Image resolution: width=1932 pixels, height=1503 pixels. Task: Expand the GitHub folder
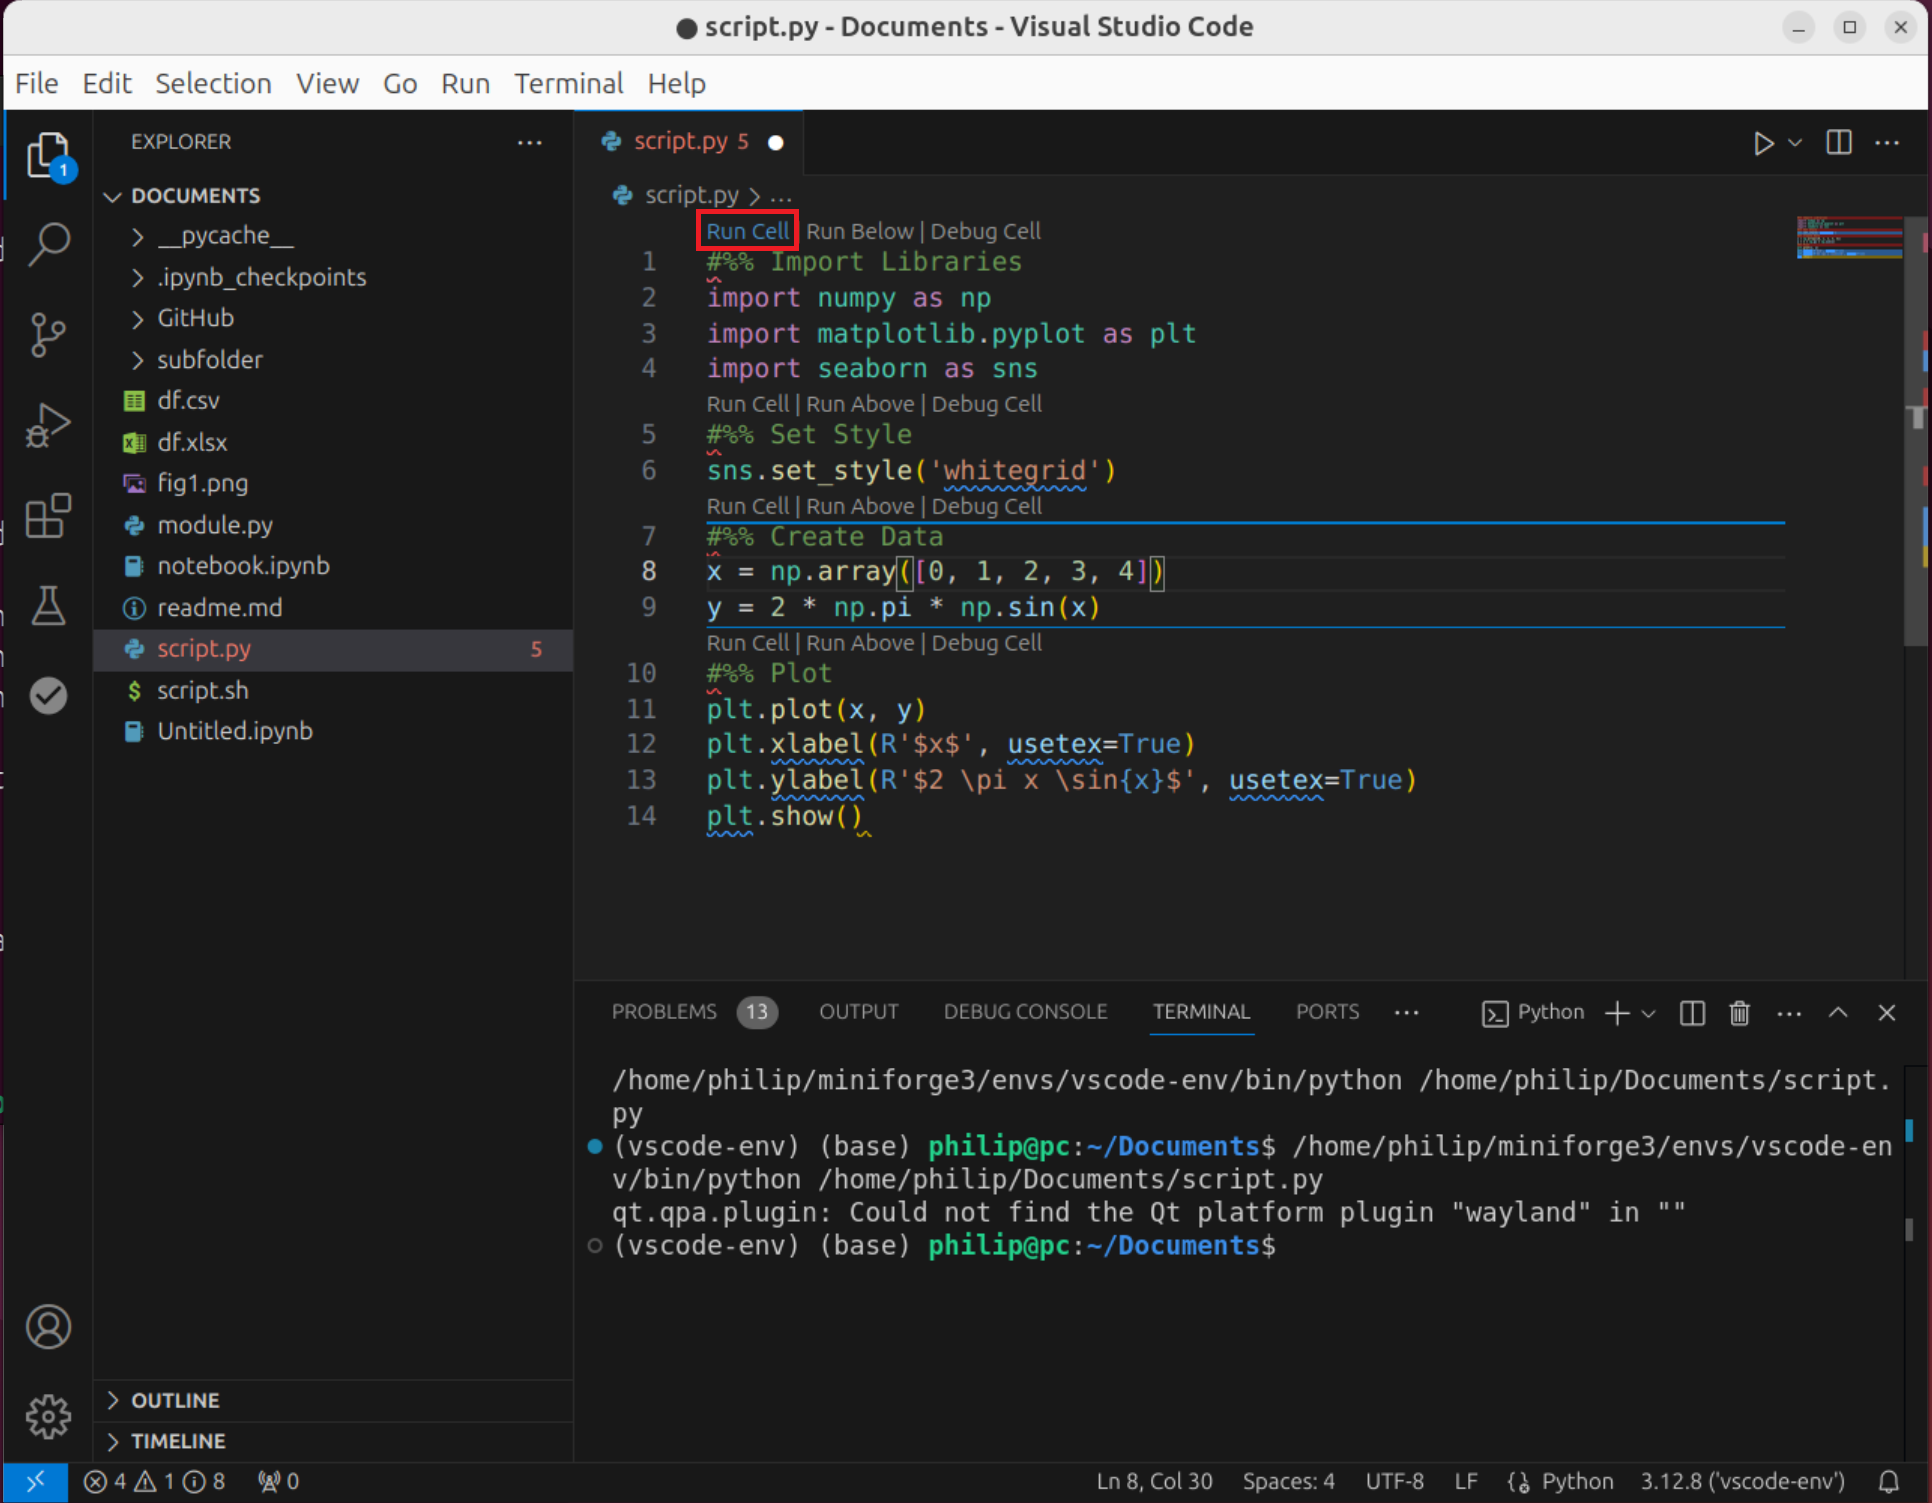click(195, 318)
